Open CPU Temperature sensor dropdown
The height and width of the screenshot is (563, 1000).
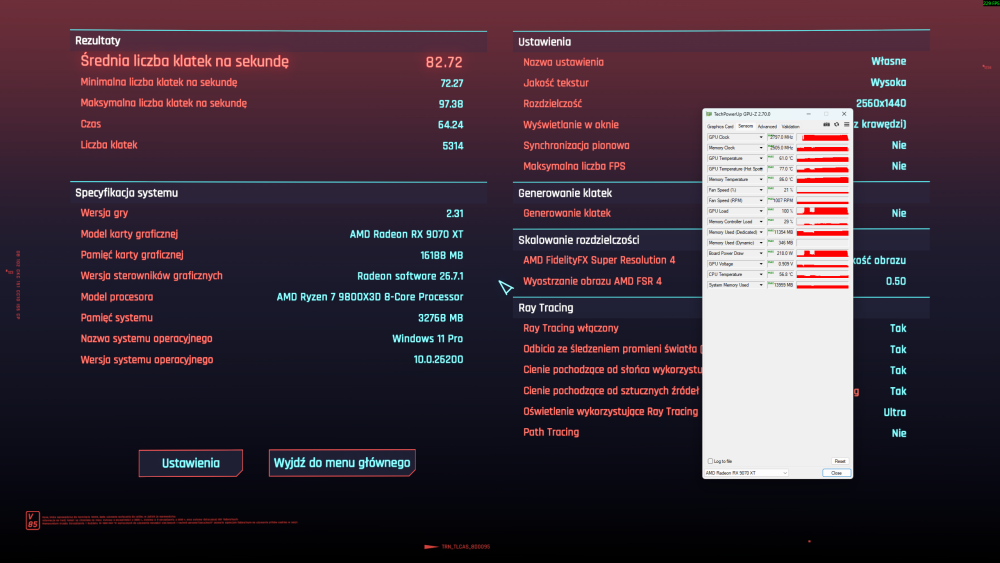pos(761,274)
